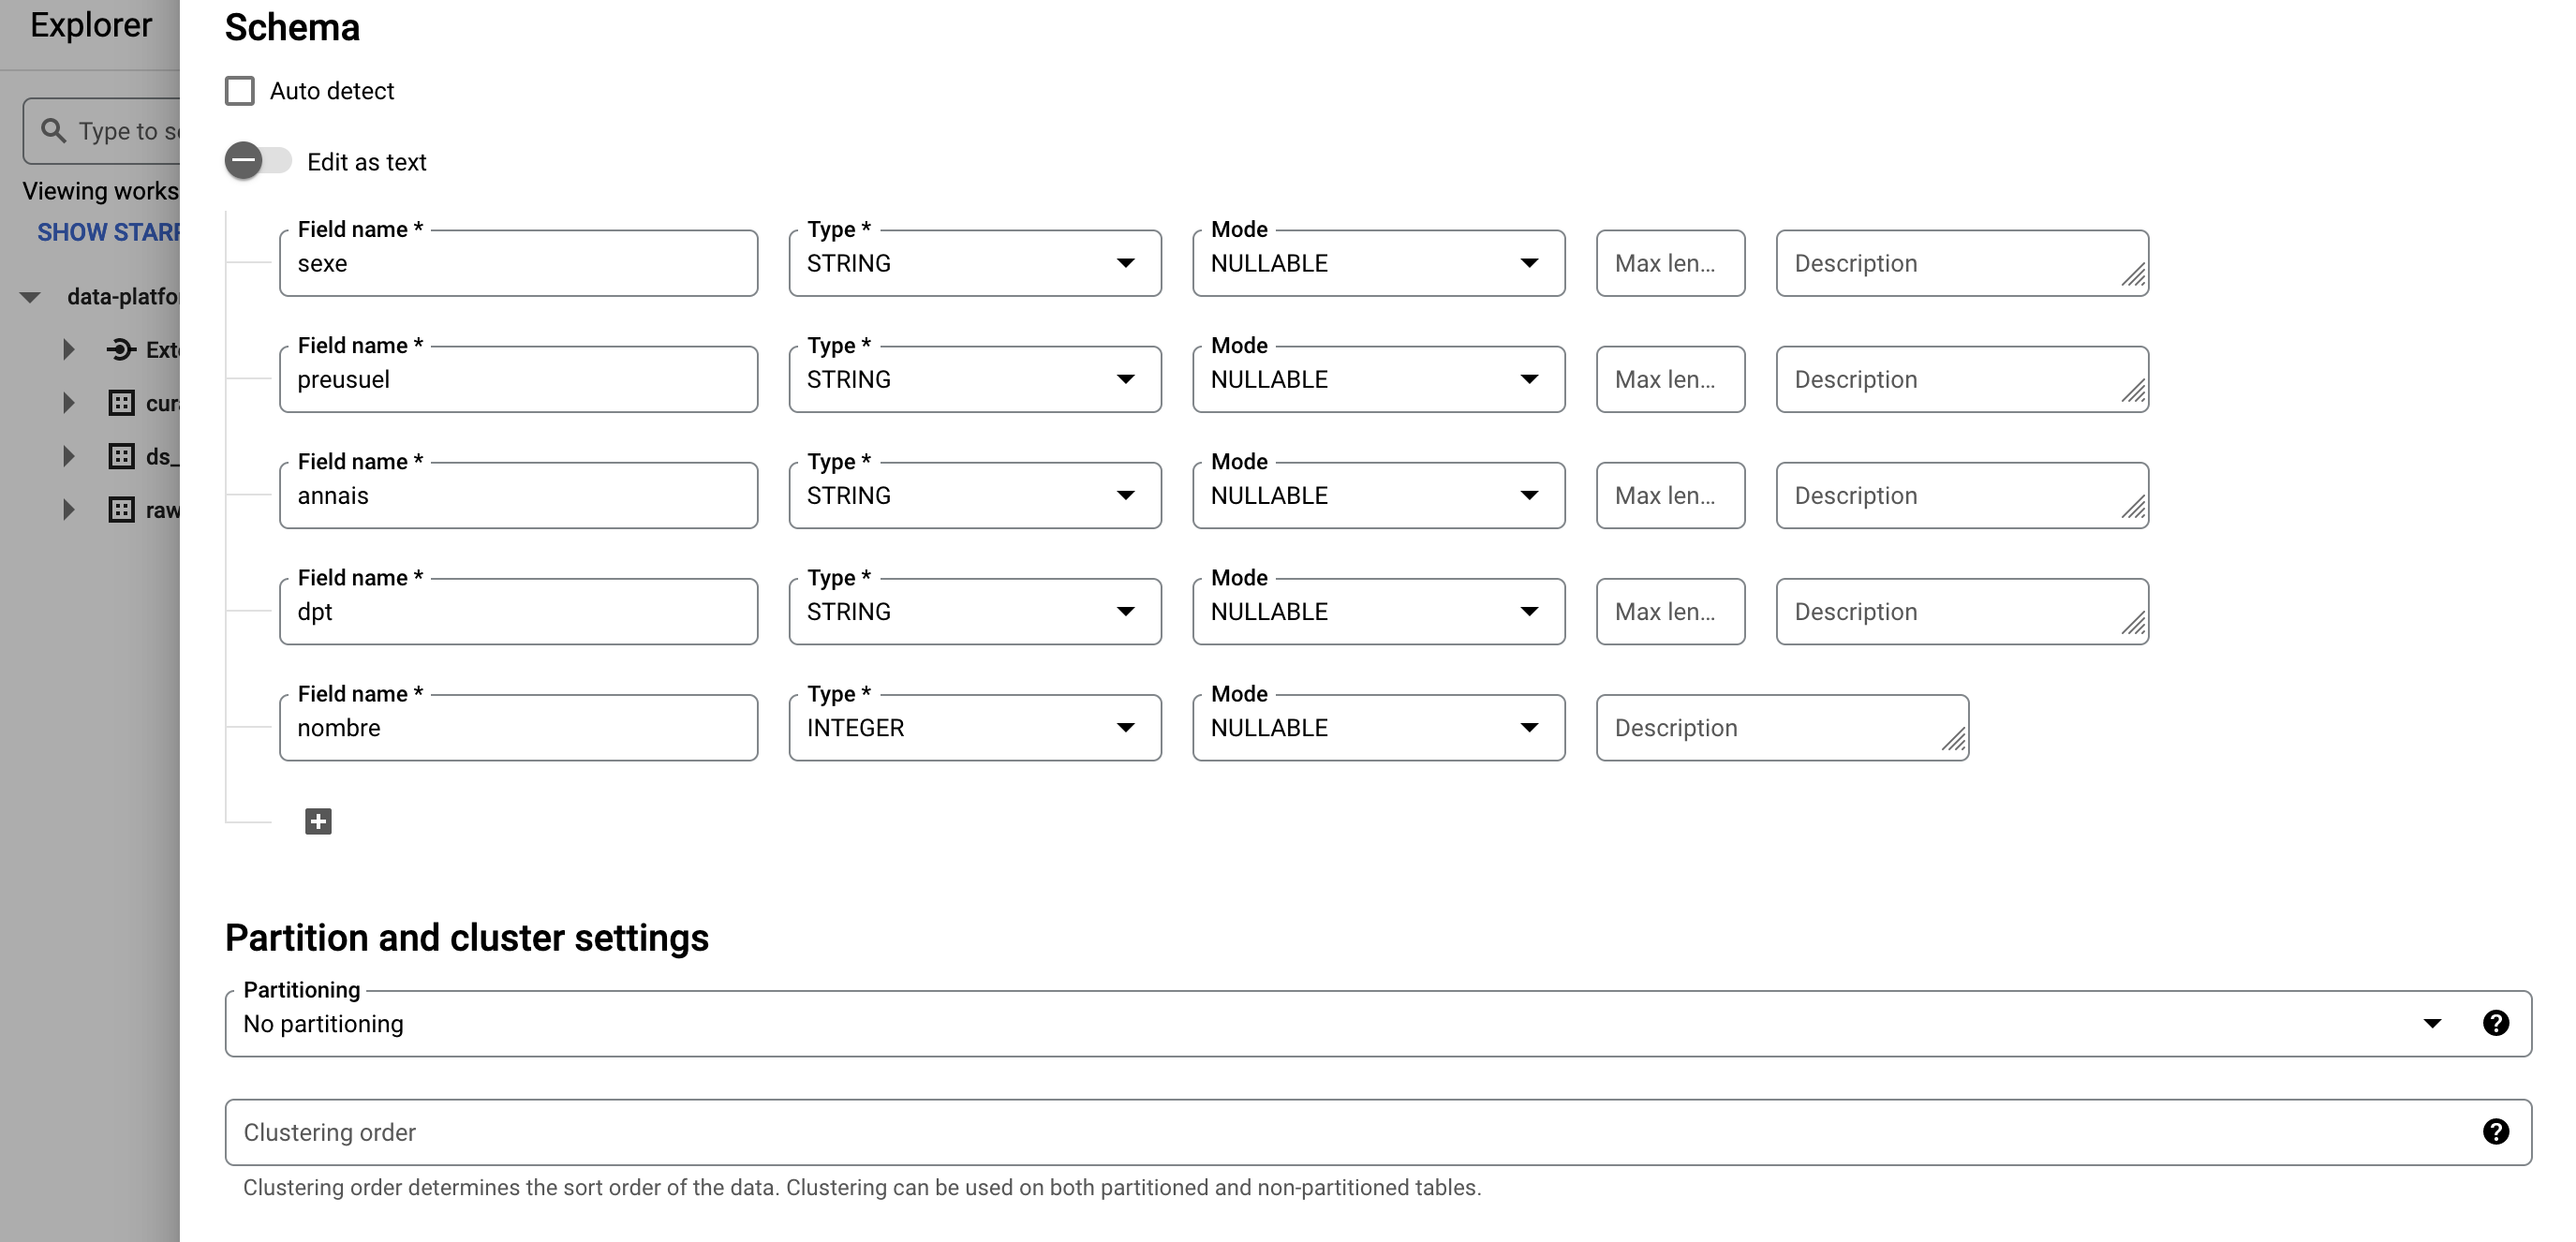Click the dataset icon next to cur
The height and width of the screenshot is (1242, 2576).
(121, 403)
